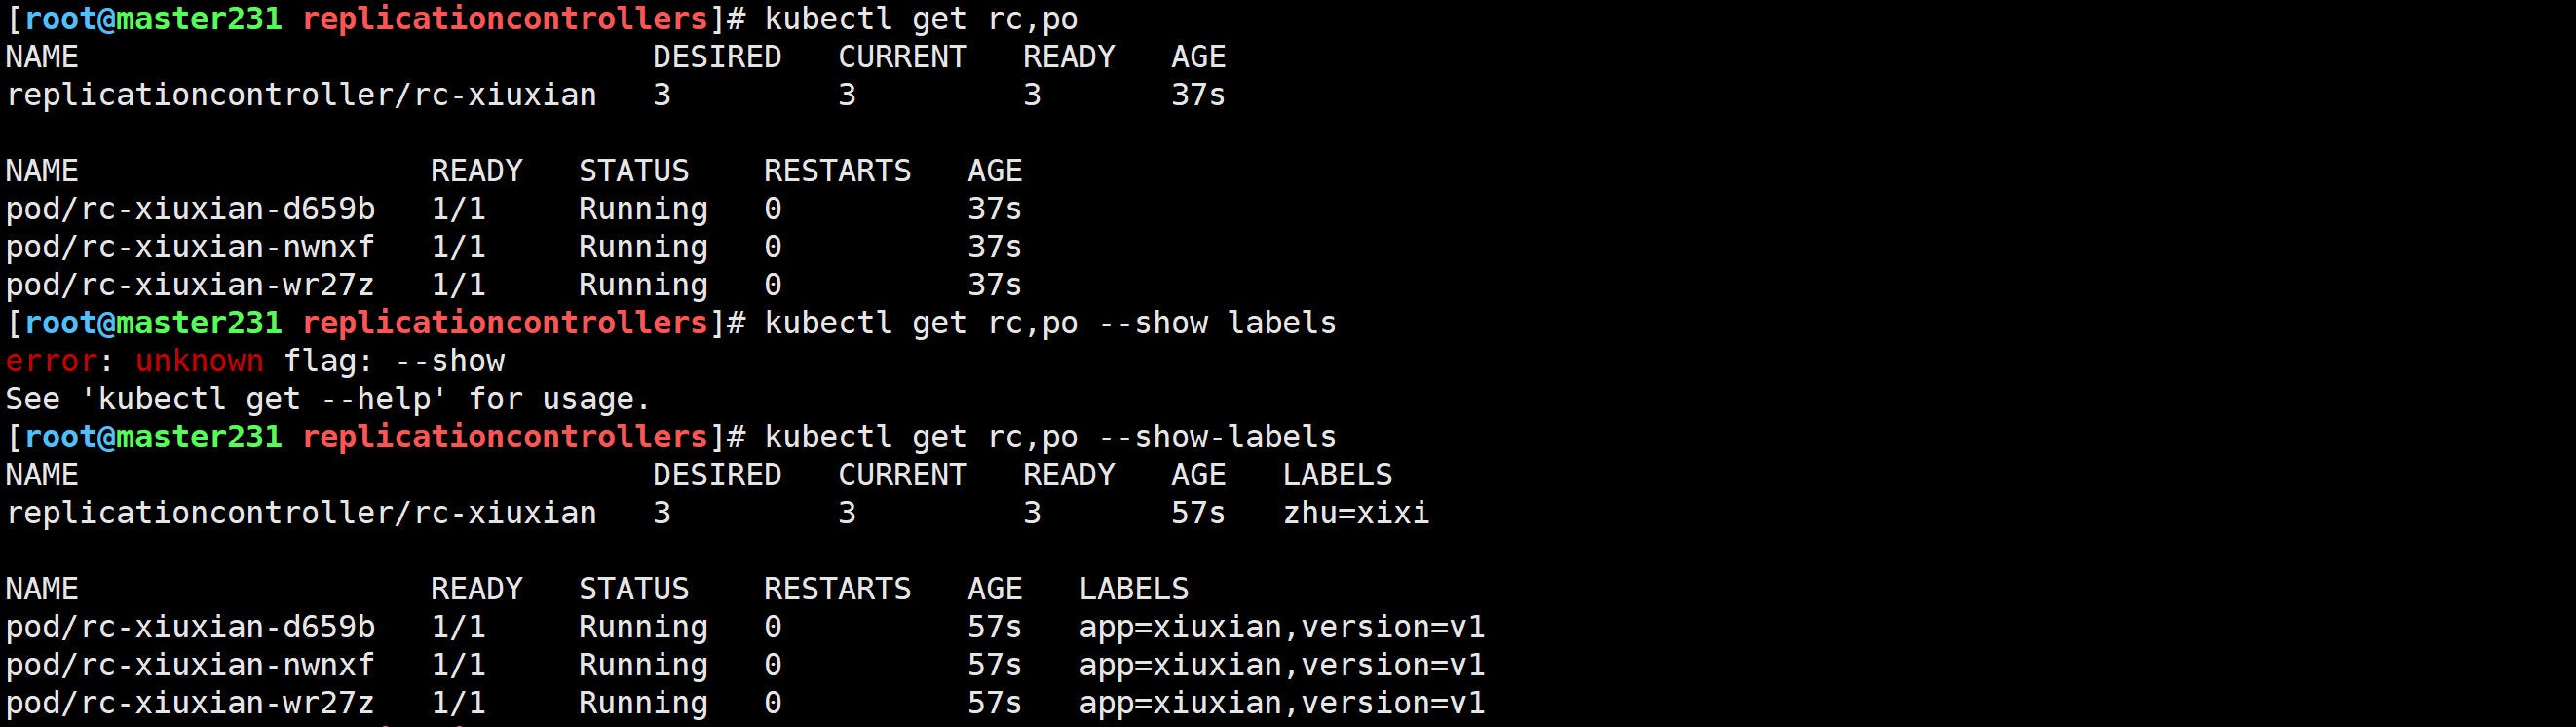Click 'Running' status of d659b in first table
The image size is (2576, 727).
643,209
